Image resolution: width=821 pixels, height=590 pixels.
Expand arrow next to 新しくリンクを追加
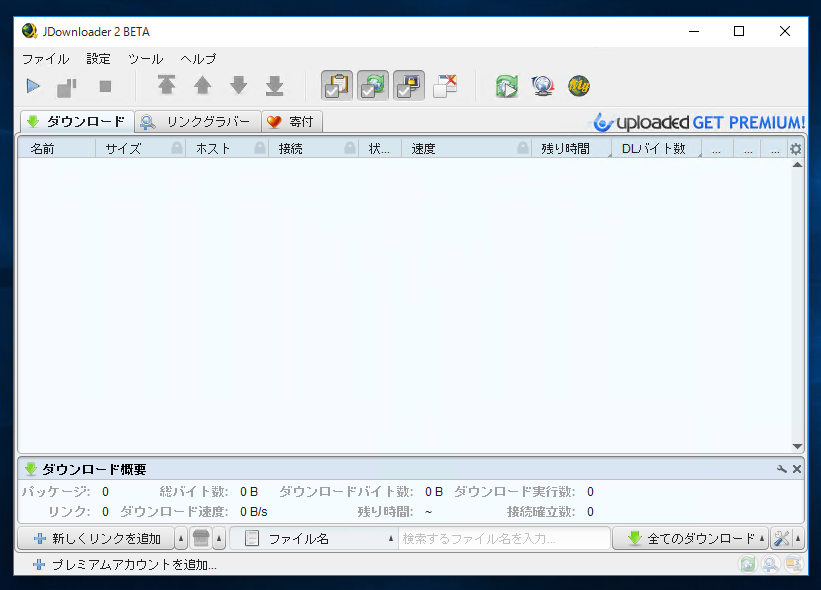click(x=181, y=538)
